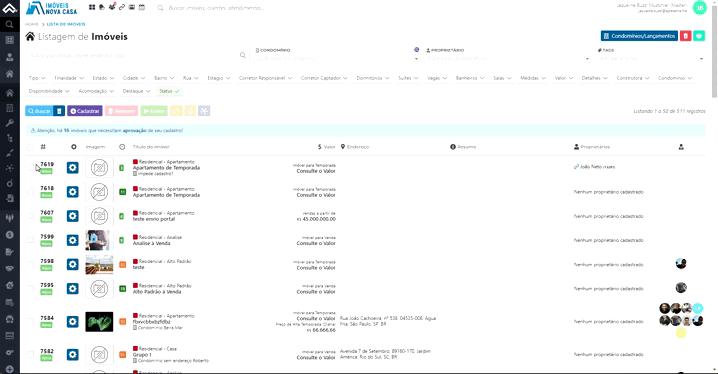The width and height of the screenshot is (718, 374).
Task: Check the row checkbox for property 7618
Action: pyautogui.click(x=30, y=192)
